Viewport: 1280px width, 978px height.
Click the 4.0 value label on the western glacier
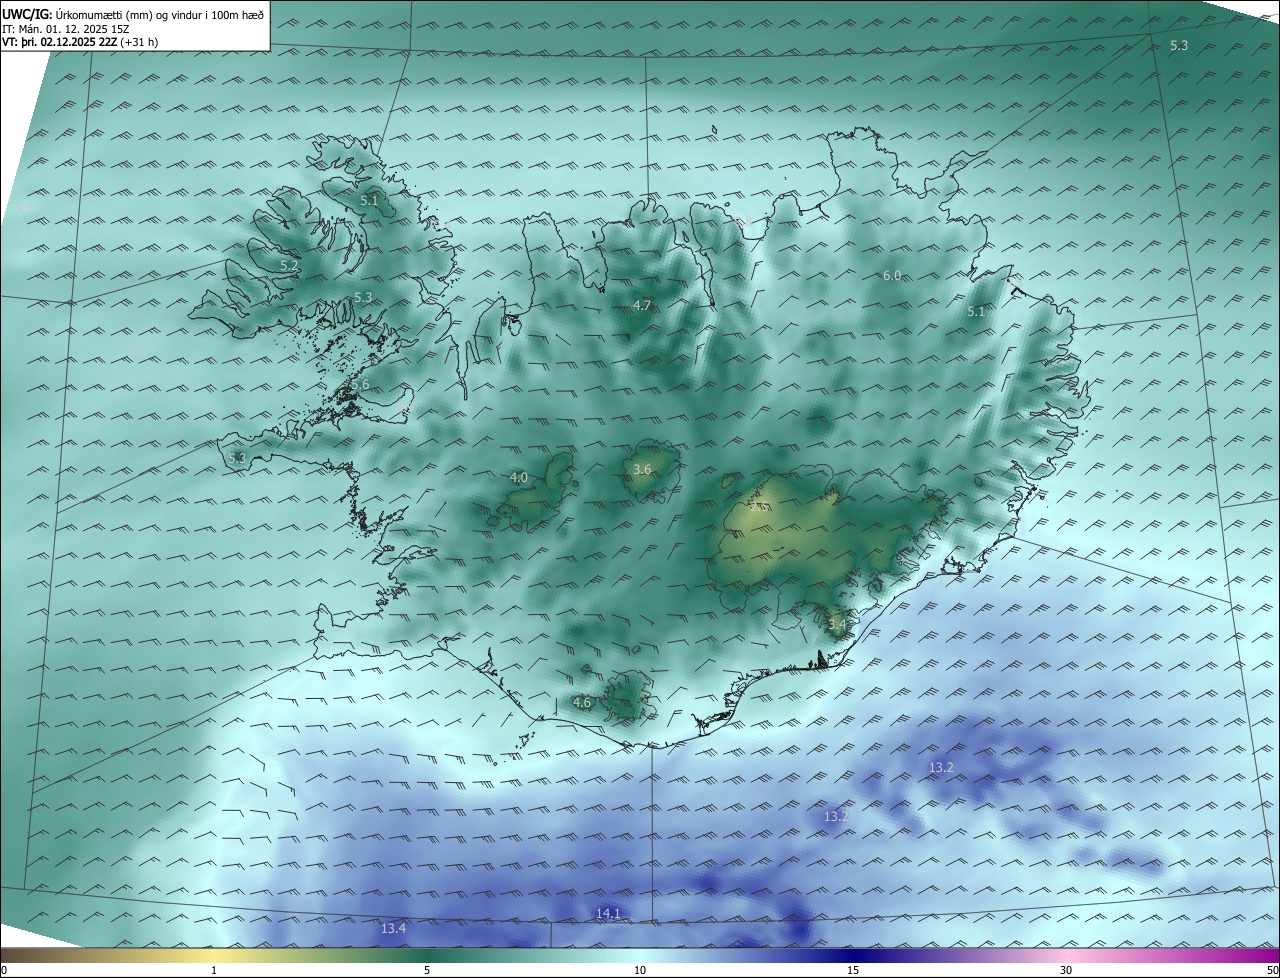point(519,478)
